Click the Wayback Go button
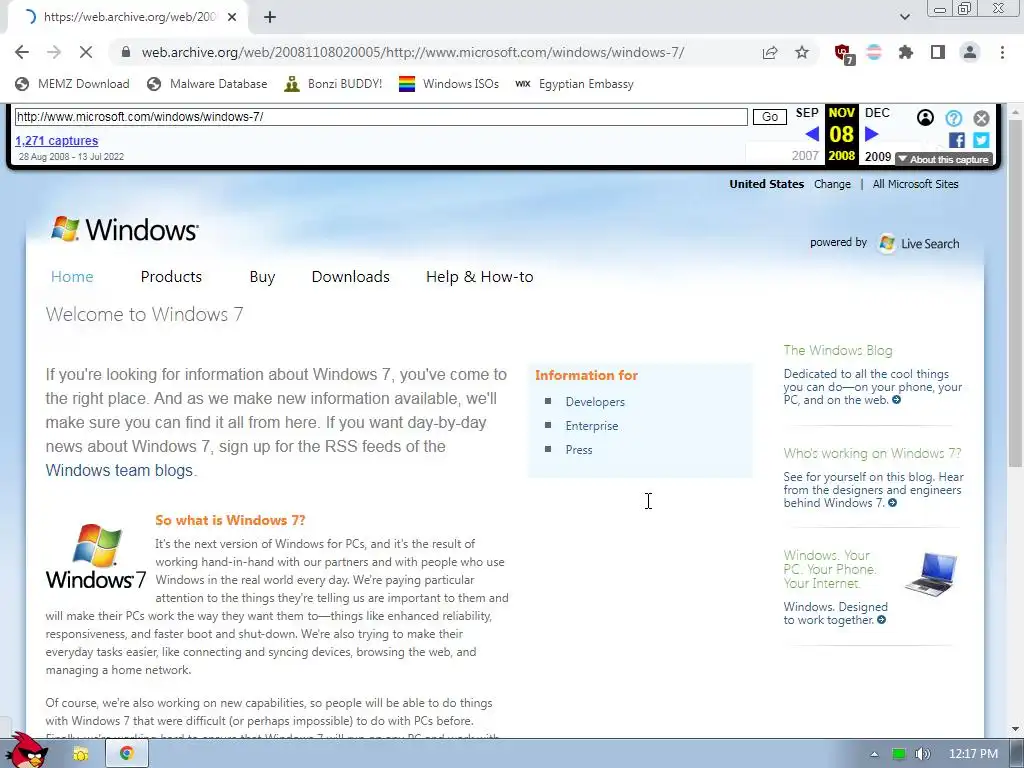 [x=769, y=117]
